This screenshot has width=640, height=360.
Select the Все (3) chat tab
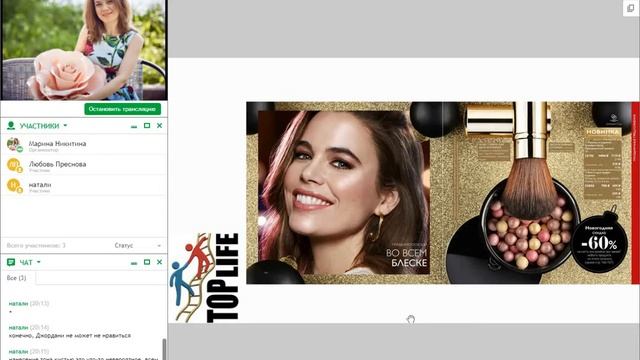(x=17, y=278)
